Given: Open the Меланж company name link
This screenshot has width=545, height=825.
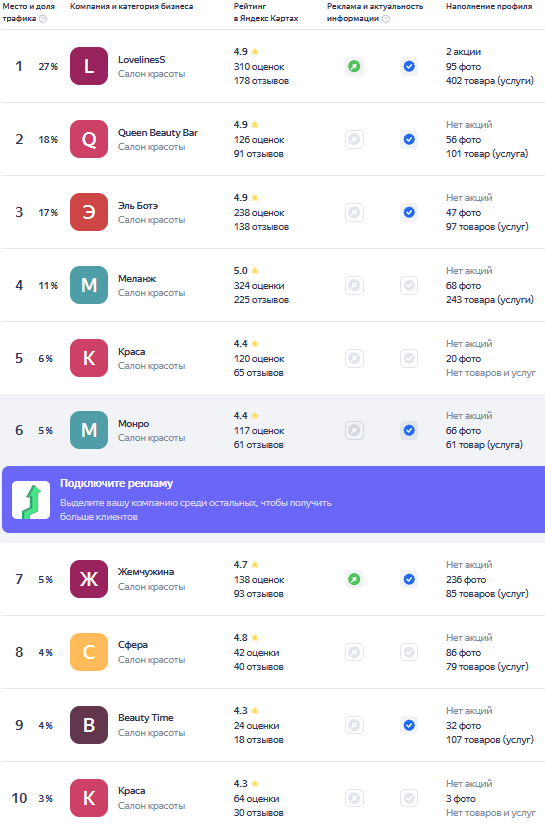Looking at the screenshot, I should (137, 279).
